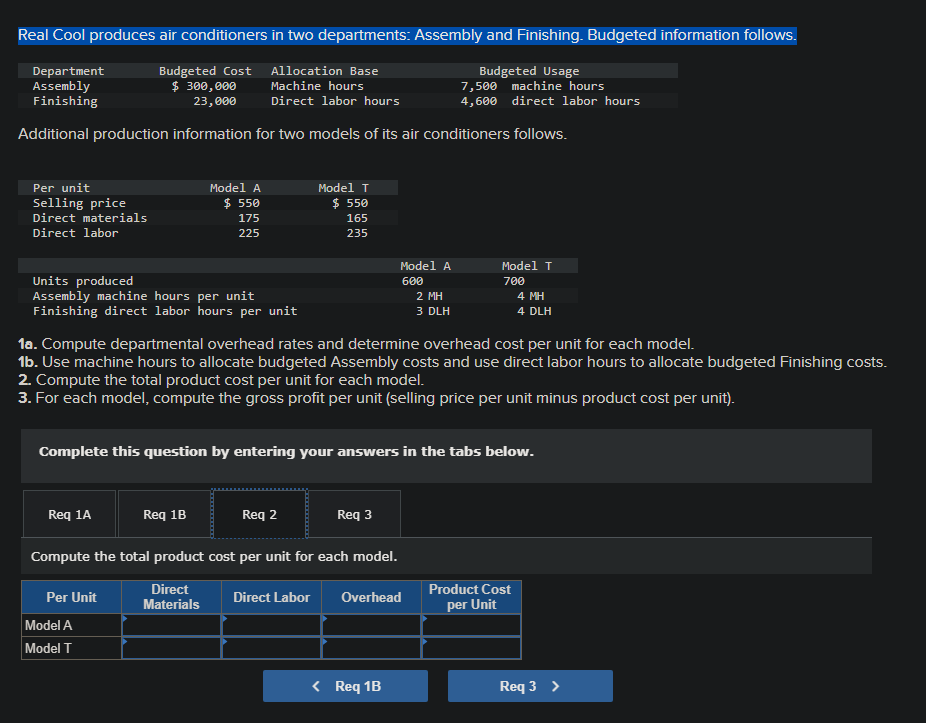Switch to the Req 3 tab
The width and height of the screenshot is (926, 723).
tap(354, 514)
